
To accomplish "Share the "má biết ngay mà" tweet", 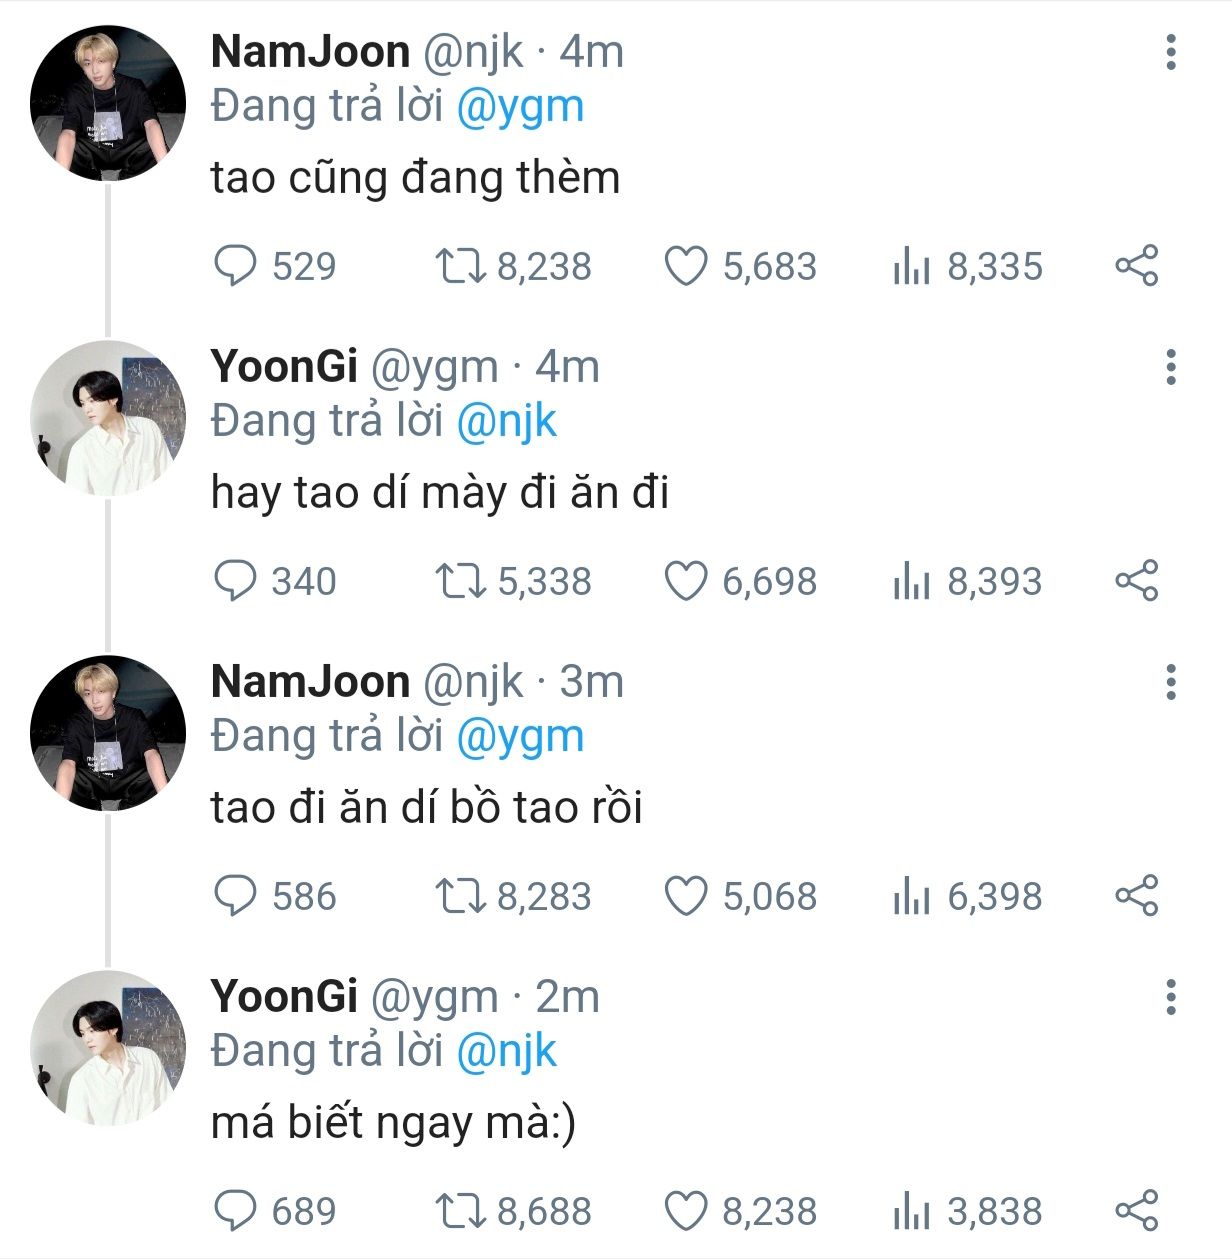I will coord(1136,1211).
